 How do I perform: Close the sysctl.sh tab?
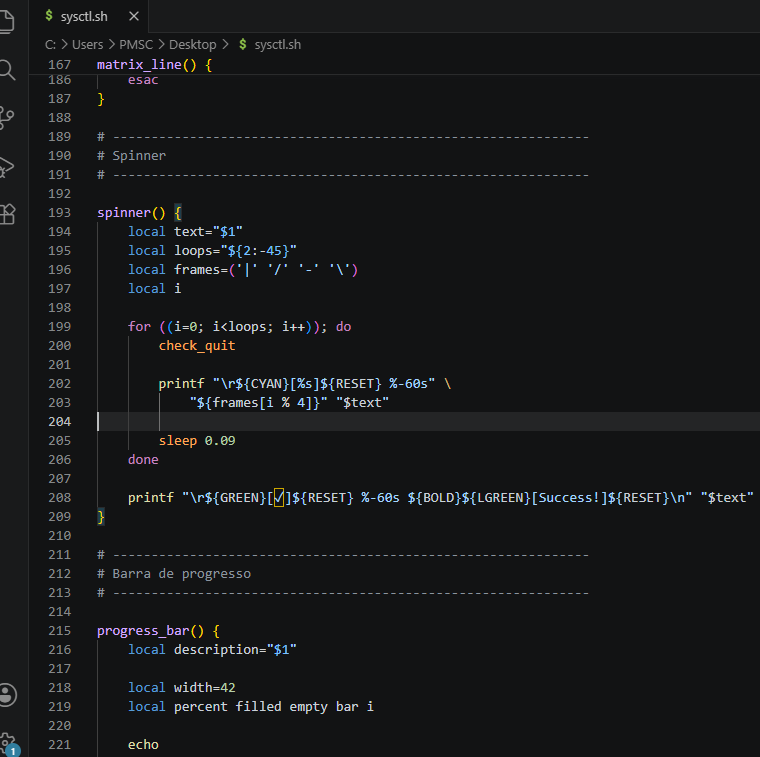coord(134,16)
